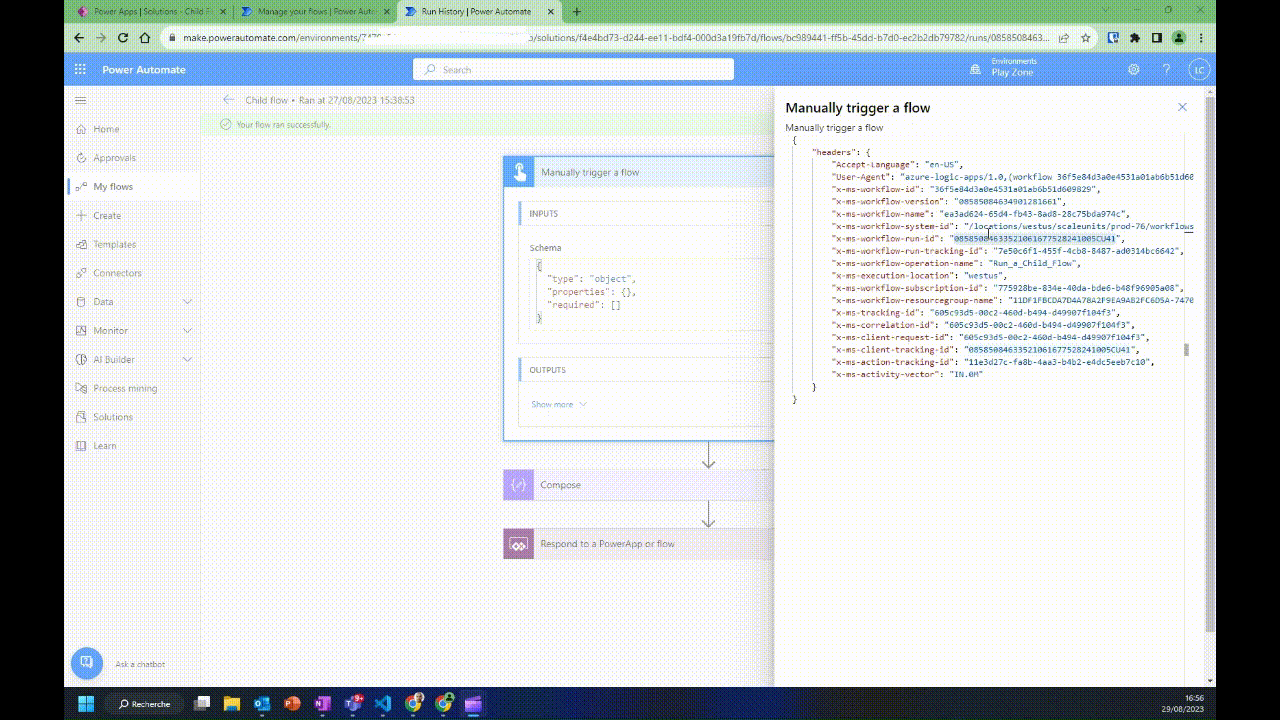Screen dimensions: 1280x720
Task: Select the Manually trigger a flow card header
Action: pyautogui.click(x=639, y=172)
